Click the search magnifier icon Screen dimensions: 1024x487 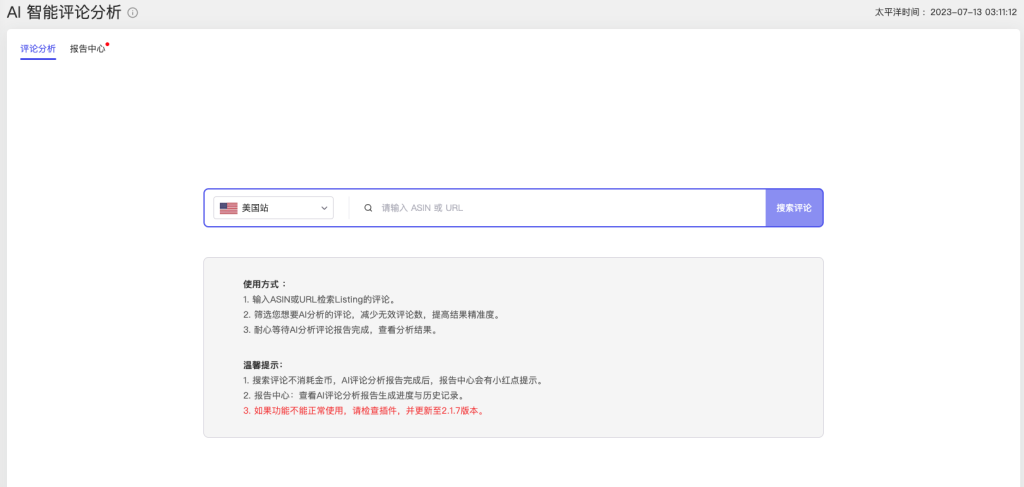pos(368,208)
